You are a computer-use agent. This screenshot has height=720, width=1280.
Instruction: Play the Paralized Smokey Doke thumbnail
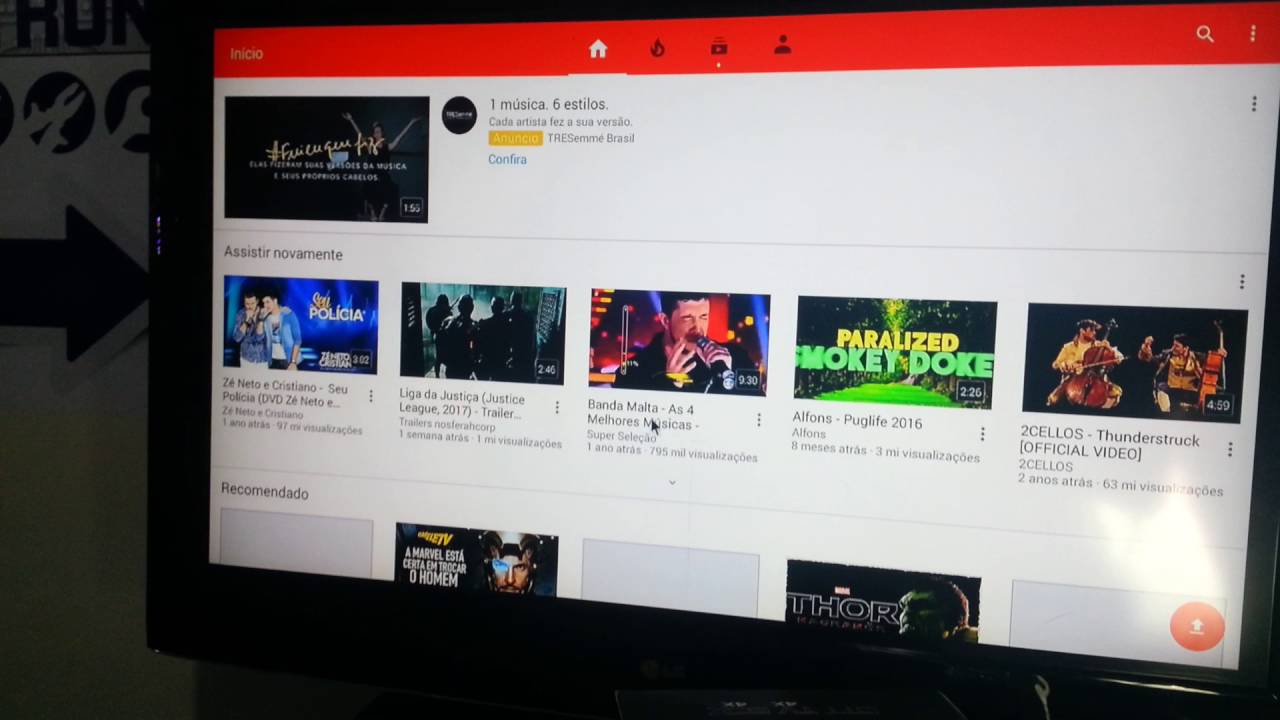tap(895, 352)
